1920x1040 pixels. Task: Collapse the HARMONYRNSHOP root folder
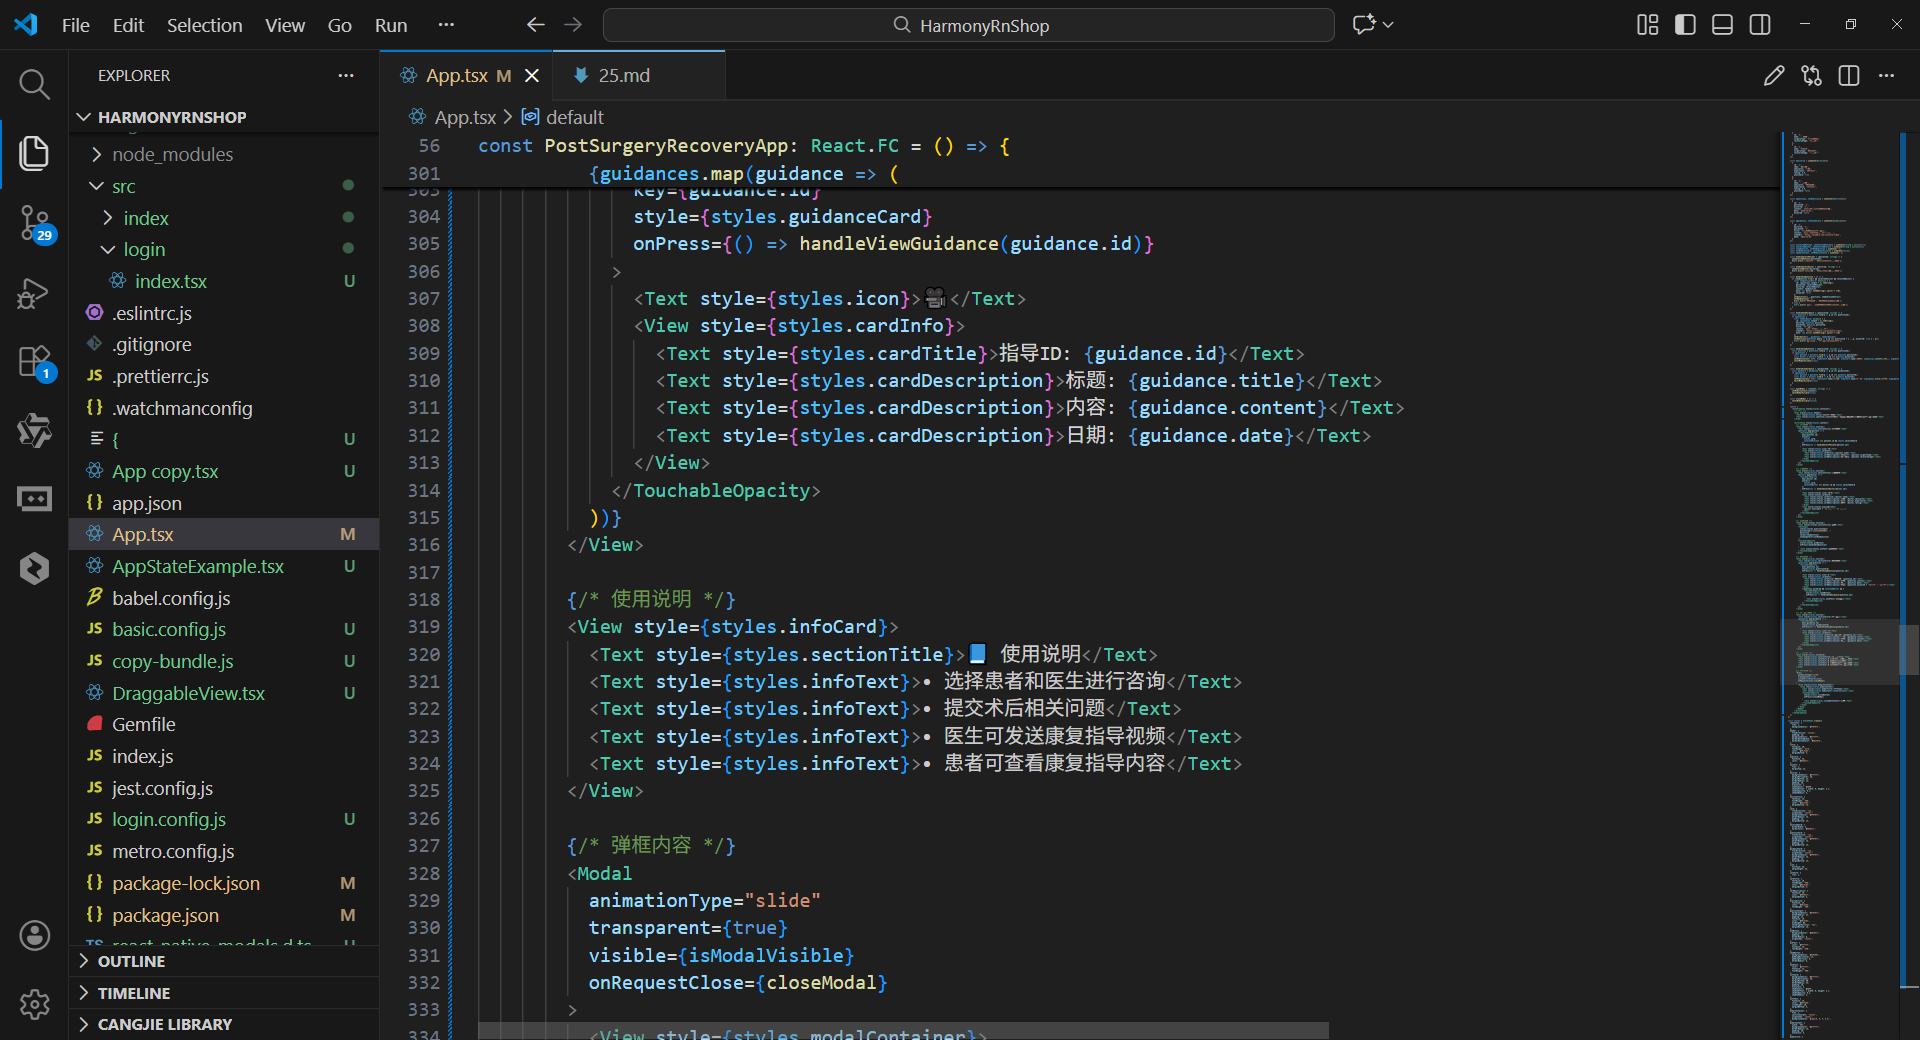(224, 117)
